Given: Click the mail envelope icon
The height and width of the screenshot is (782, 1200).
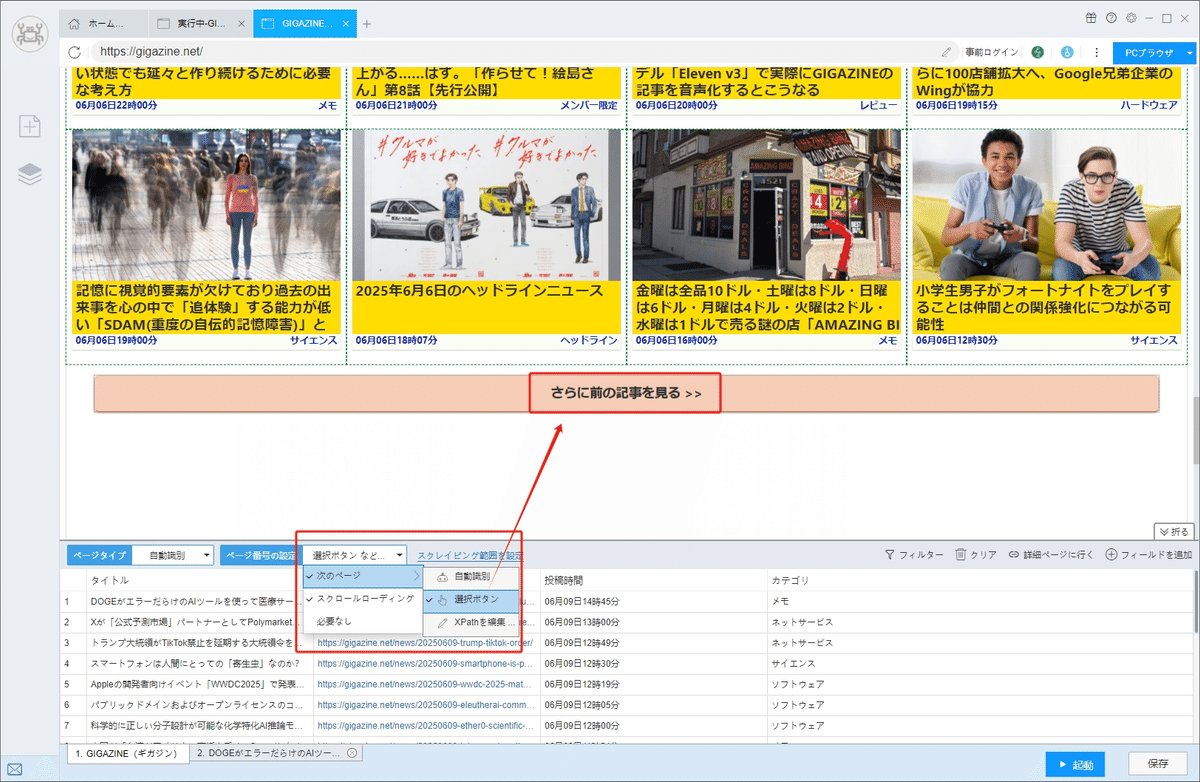Looking at the screenshot, I should tap(14, 769).
